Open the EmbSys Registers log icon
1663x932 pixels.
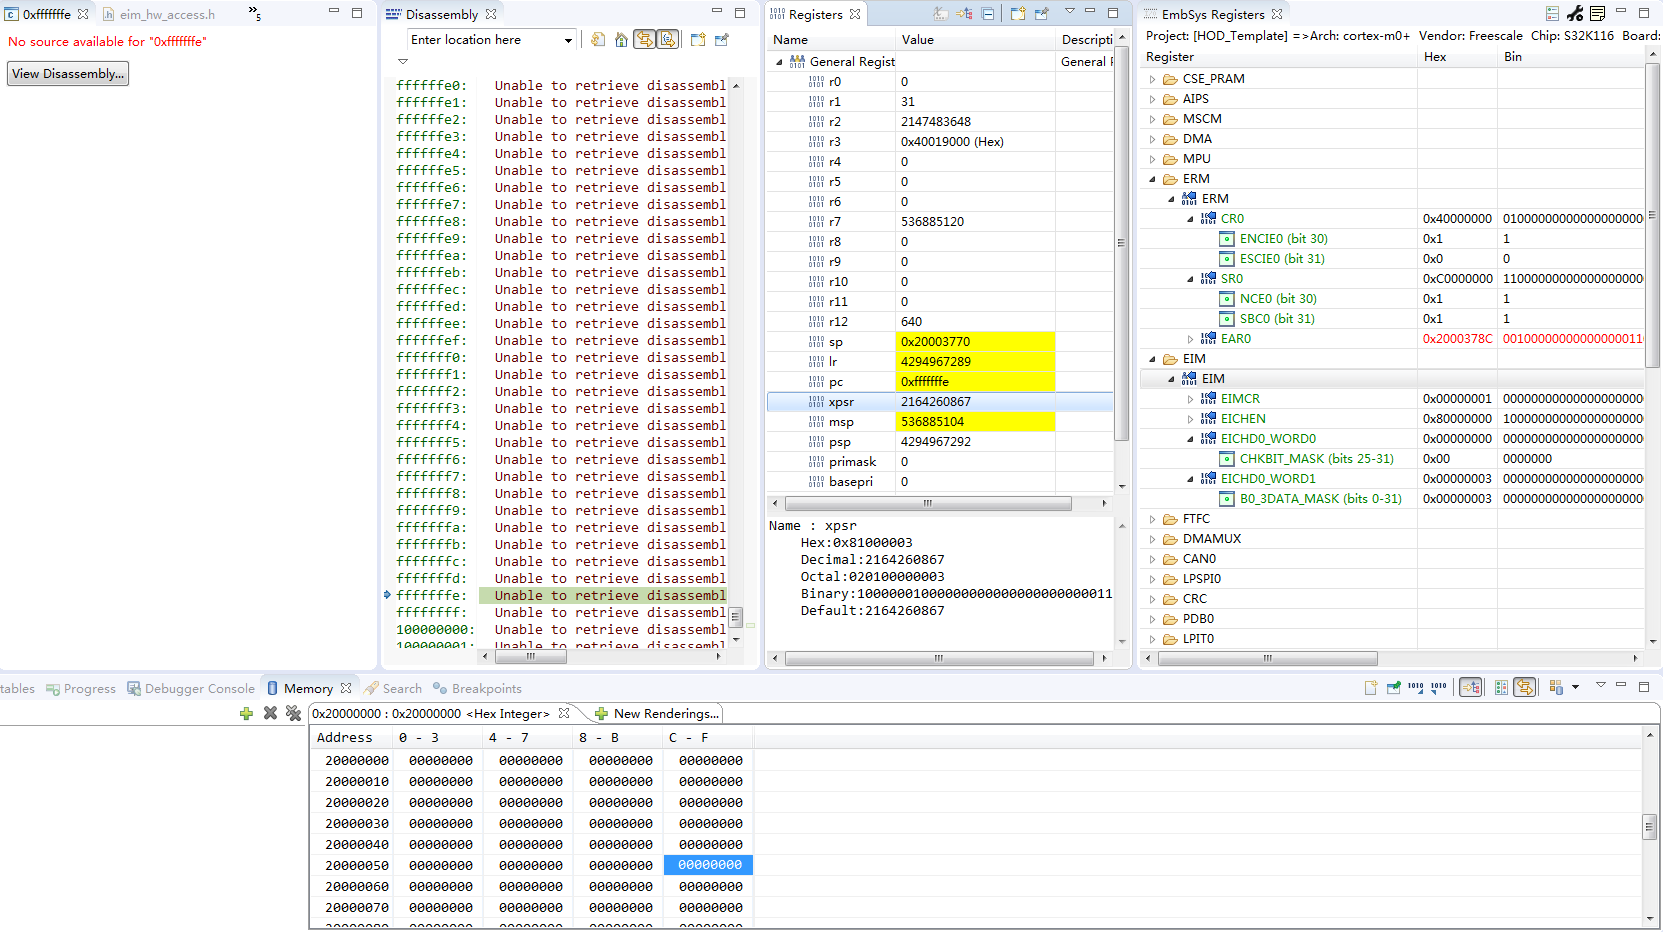click(x=1597, y=13)
